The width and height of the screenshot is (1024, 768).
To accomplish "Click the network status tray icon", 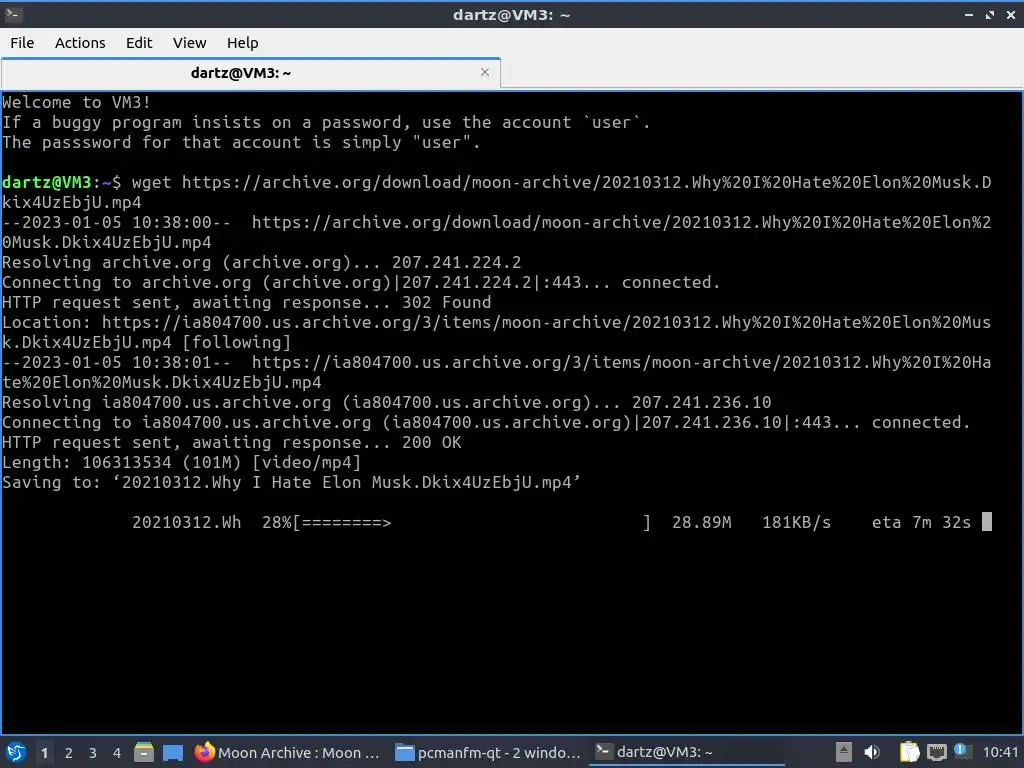I will point(936,752).
